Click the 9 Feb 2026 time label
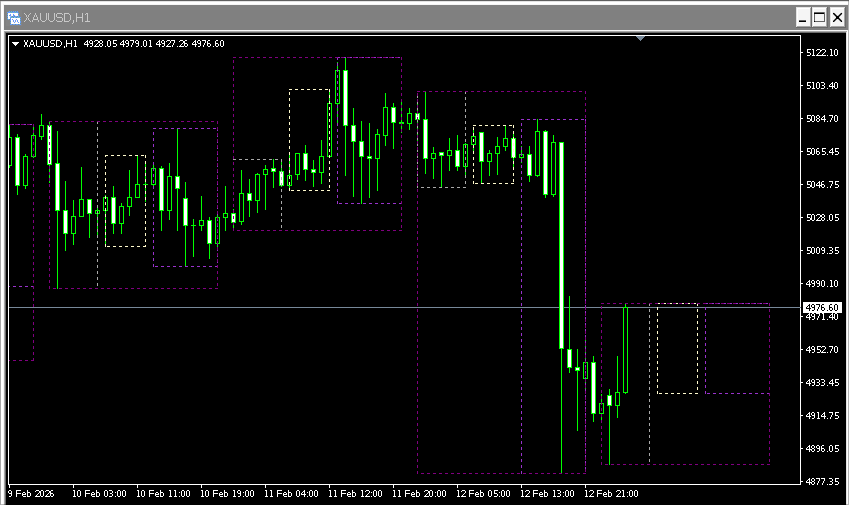The image size is (849, 505). coord(31,494)
